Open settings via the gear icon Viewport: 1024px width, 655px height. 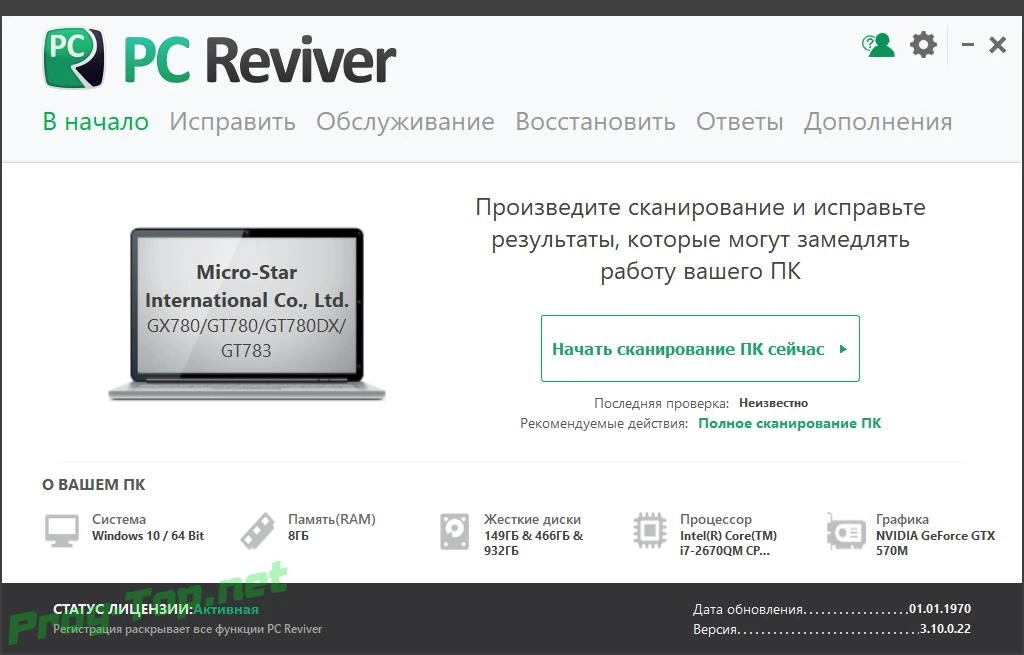(923, 45)
